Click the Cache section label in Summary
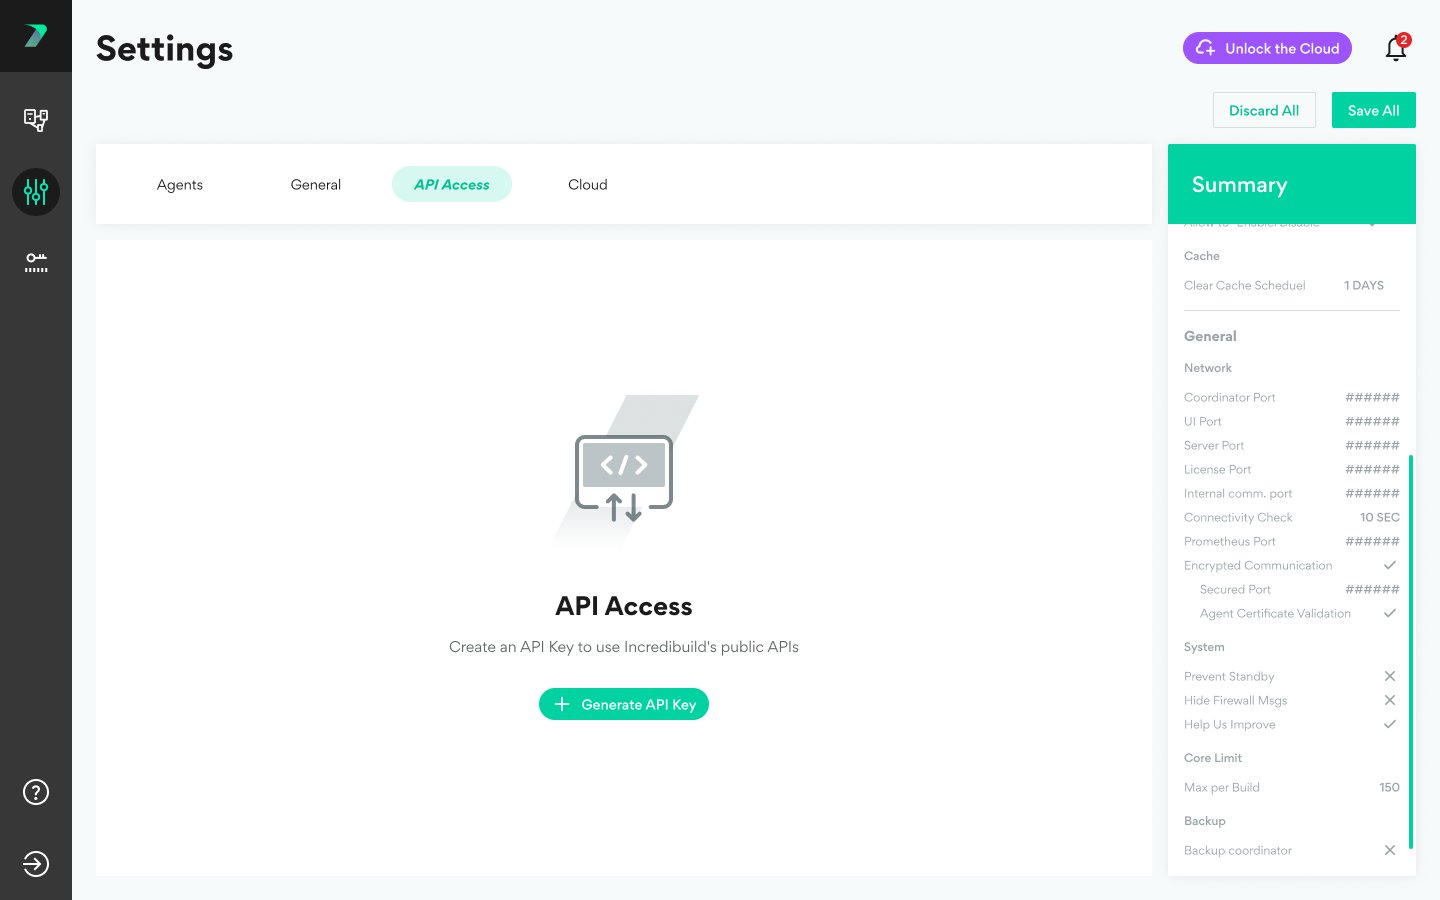The image size is (1440, 900). coord(1202,256)
